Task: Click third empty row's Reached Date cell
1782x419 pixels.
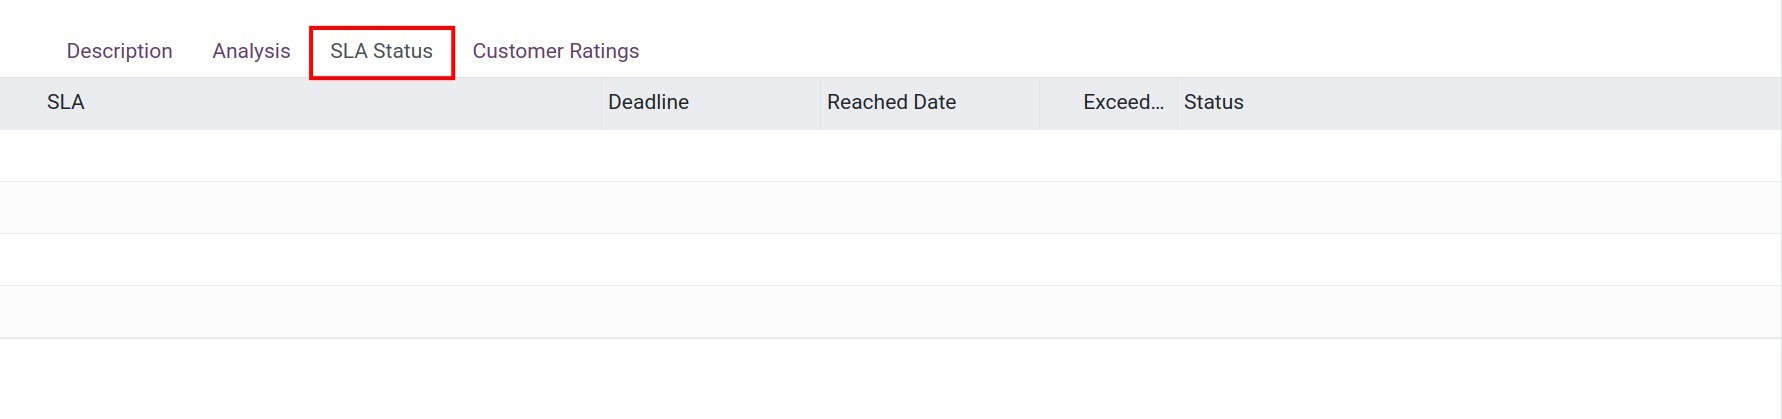Action: 929,259
